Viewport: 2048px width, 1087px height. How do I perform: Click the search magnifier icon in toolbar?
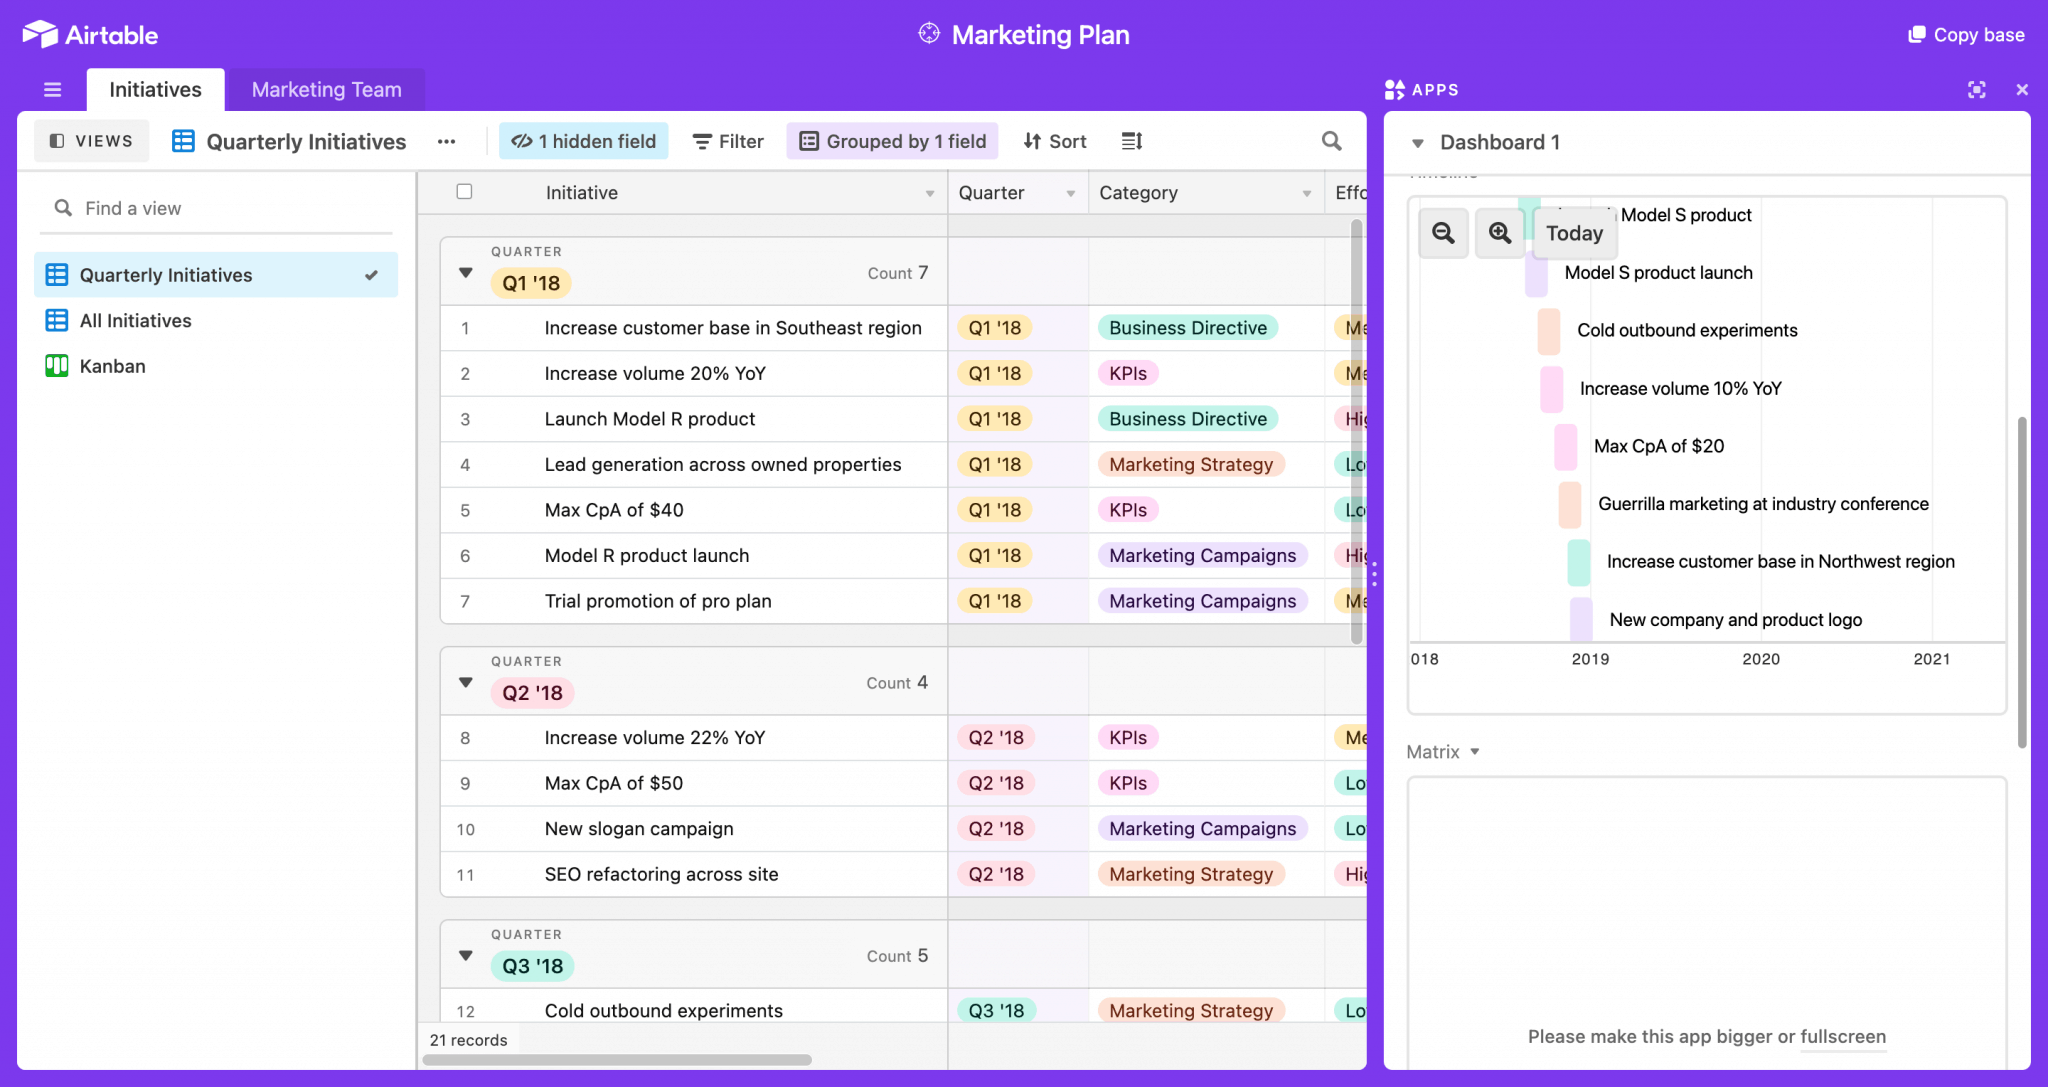1331,141
